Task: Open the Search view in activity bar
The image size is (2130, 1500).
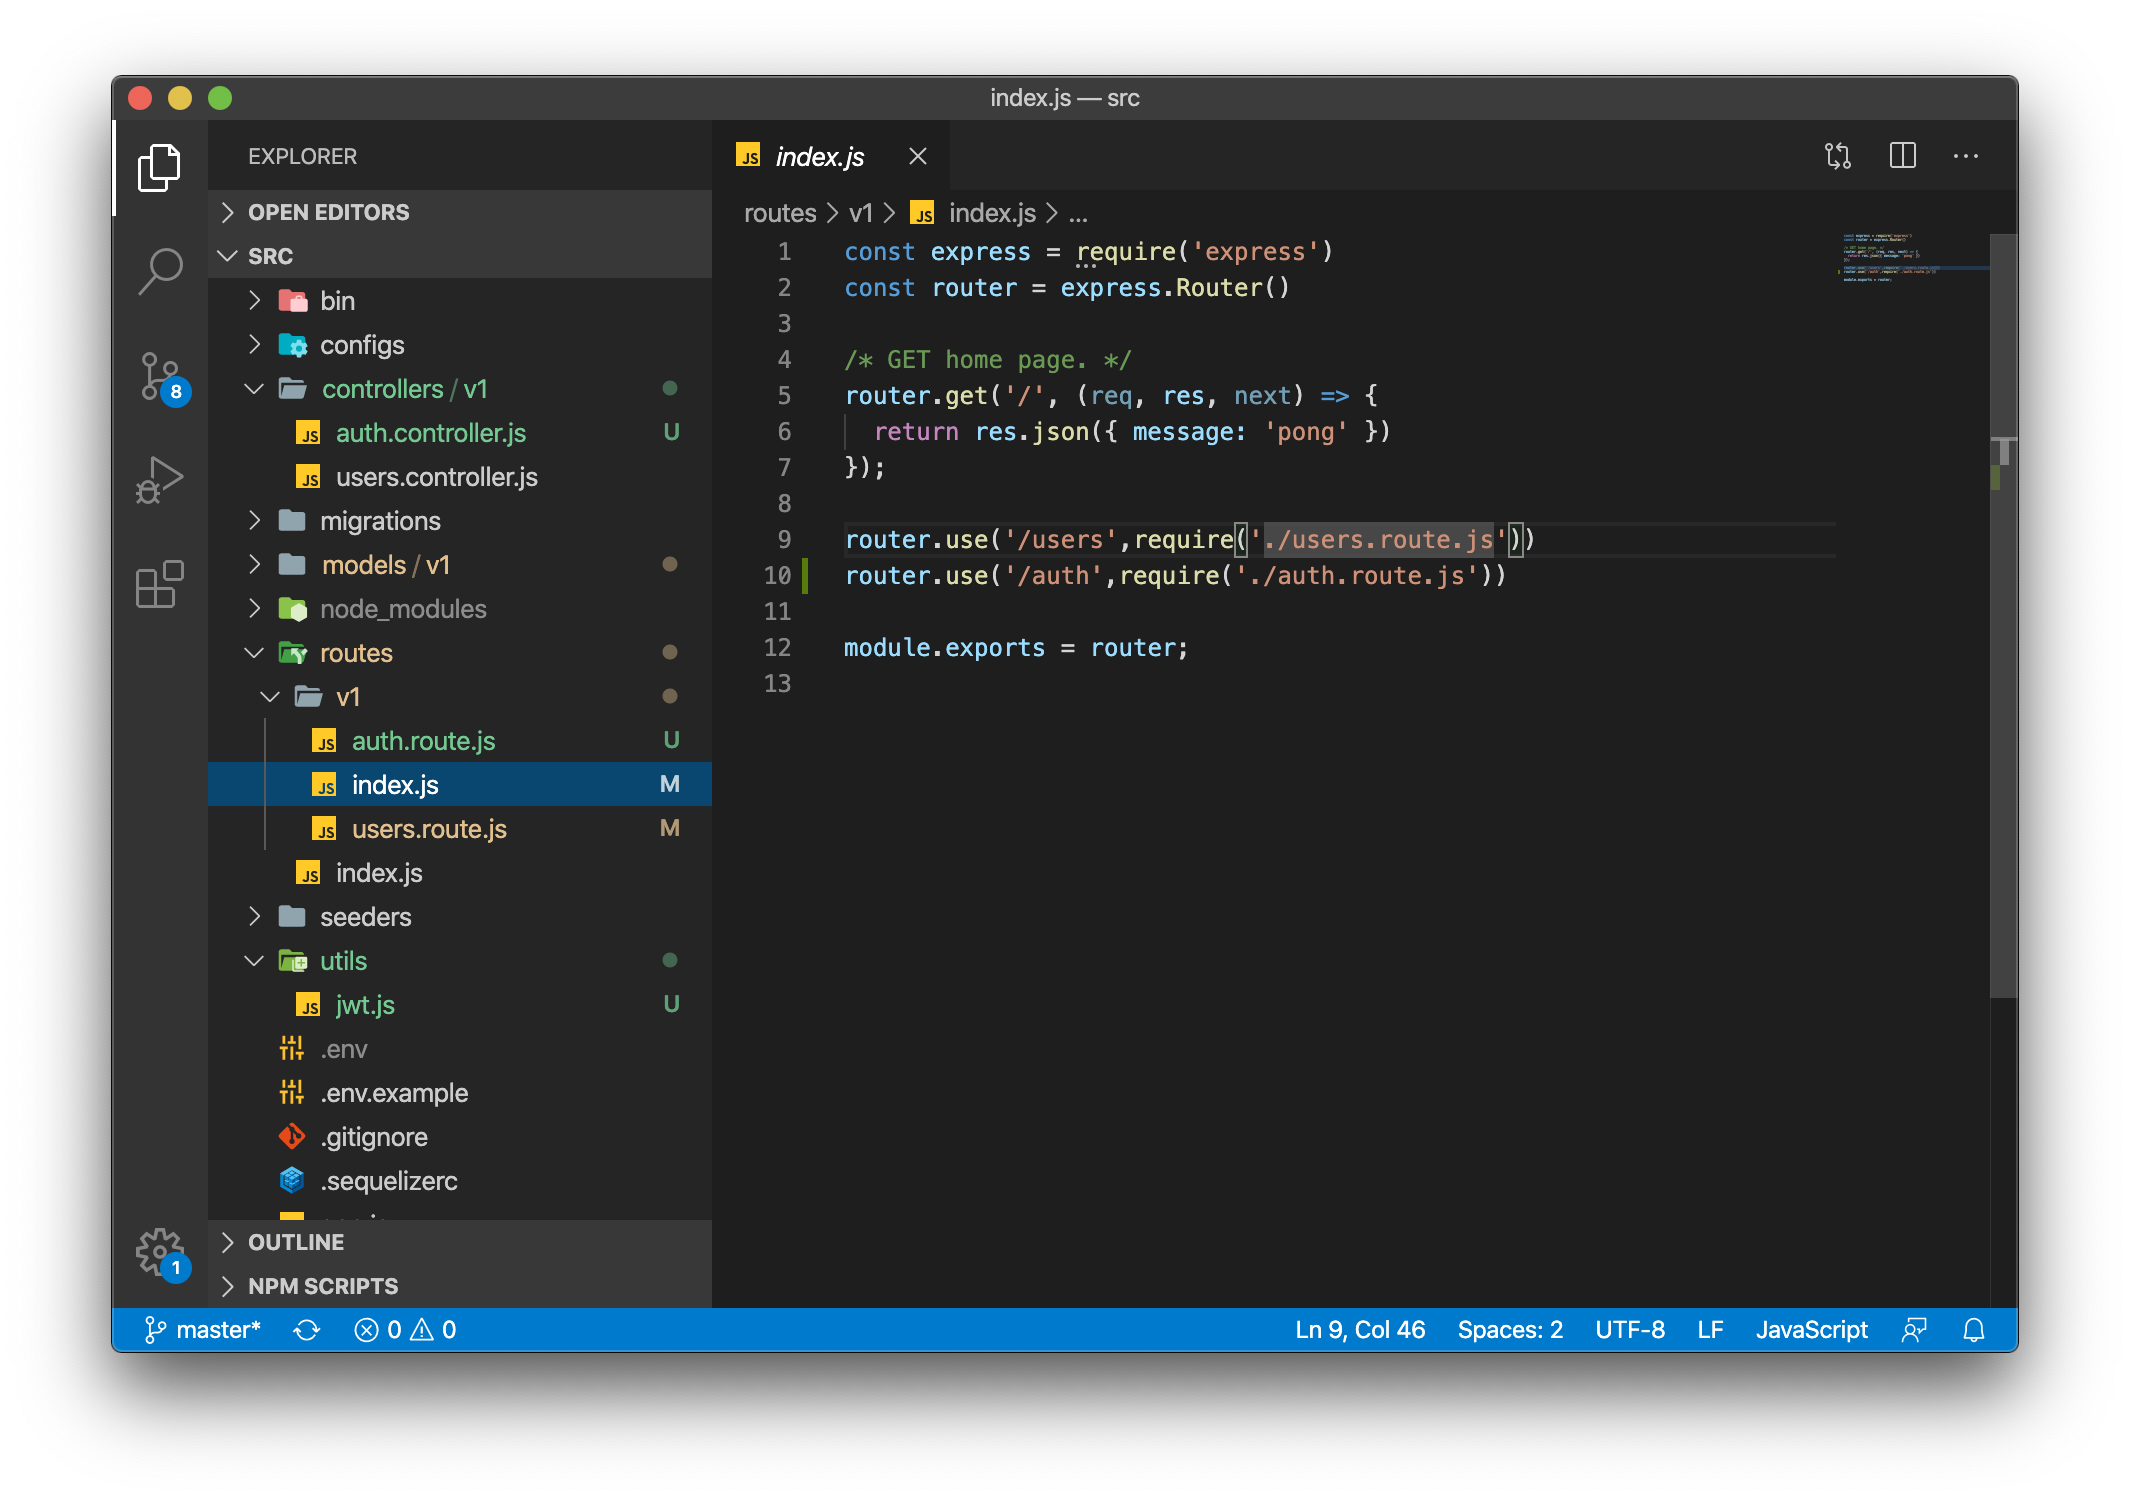Action: [160, 270]
